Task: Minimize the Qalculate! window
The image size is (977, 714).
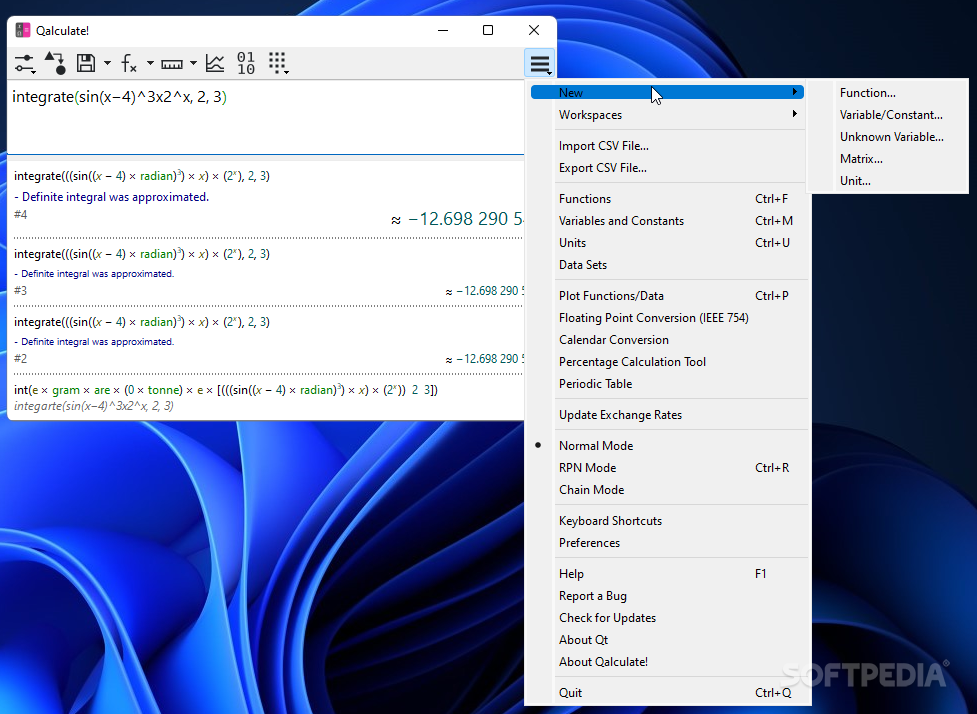Action: pyautogui.click(x=443, y=30)
